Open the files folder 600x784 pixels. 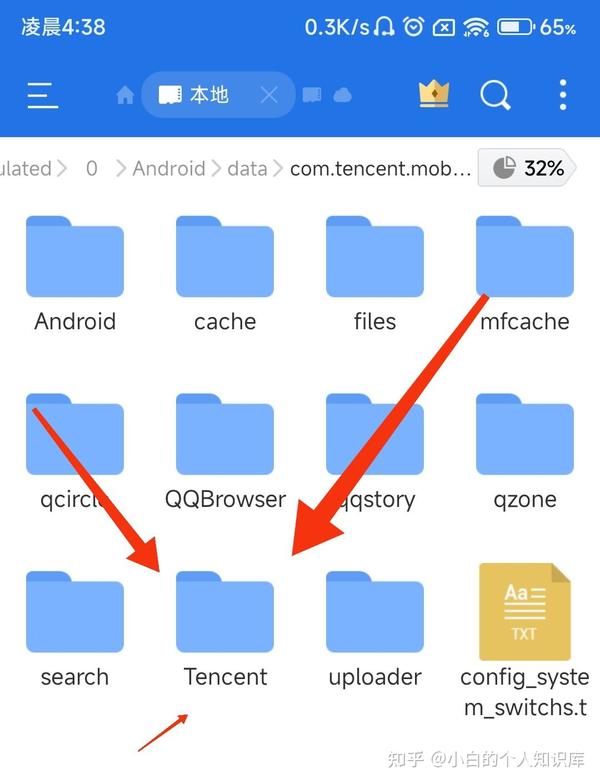pyautogui.click(x=375, y=275)
